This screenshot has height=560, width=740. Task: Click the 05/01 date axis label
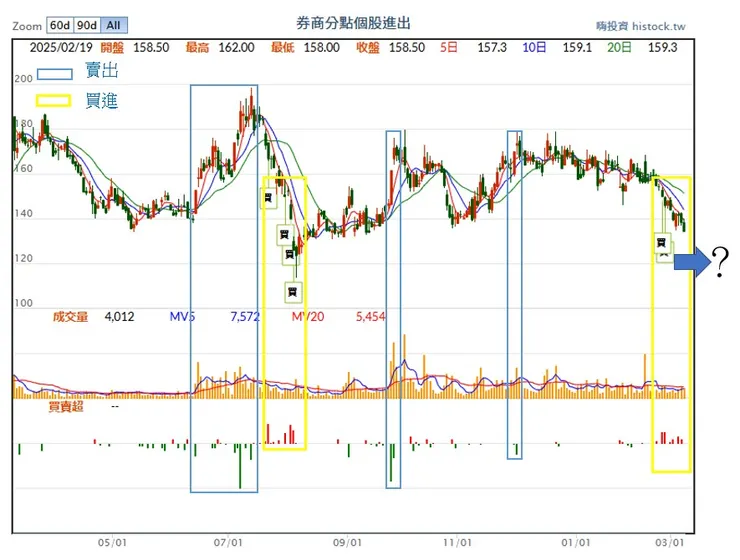(112, 543)
